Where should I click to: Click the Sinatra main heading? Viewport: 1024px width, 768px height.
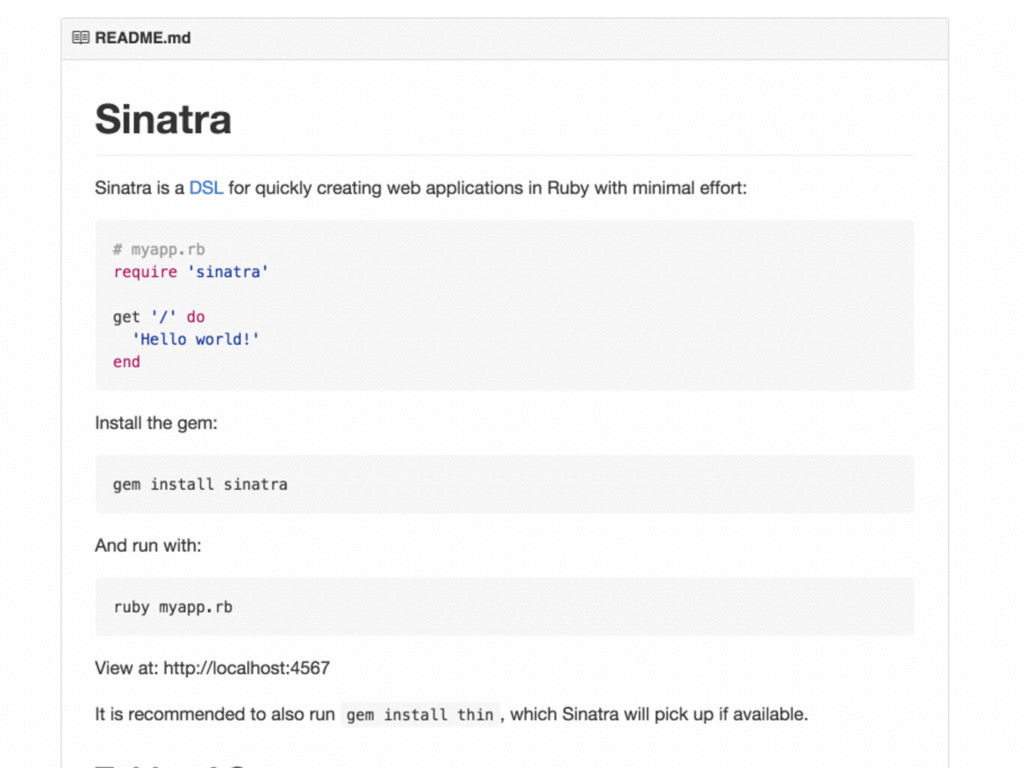pyautogui.click(x=163, y=119)
